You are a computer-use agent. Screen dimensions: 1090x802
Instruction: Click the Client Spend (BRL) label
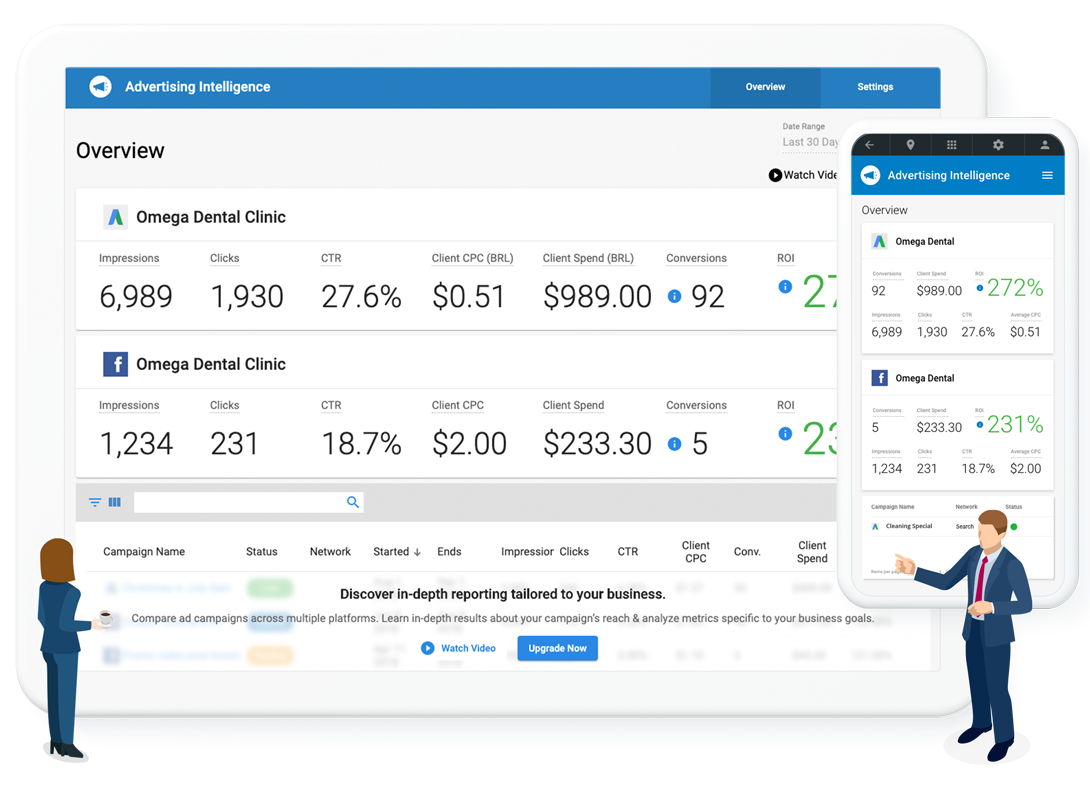[x=588, y=259]
